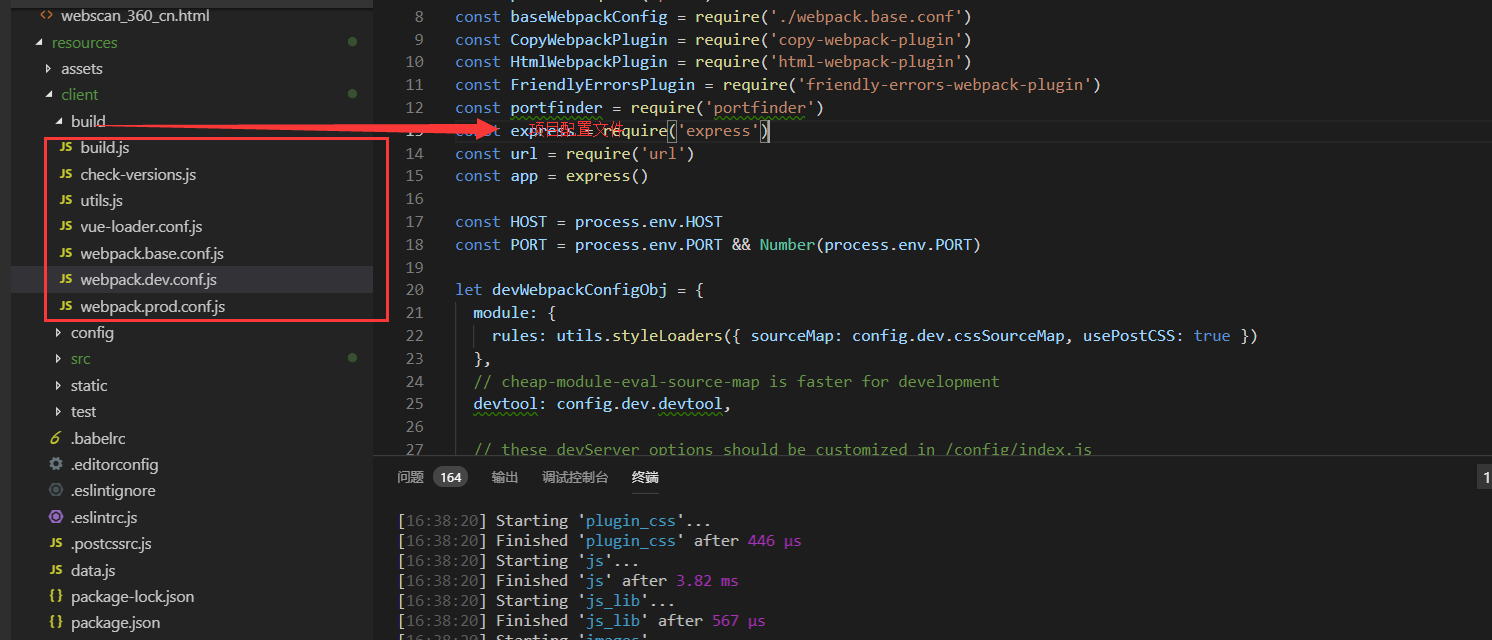The image size is (1492, 640).
Task: Click the HTML icon beside webscan_360_cn.html
Action: point(46,16)
